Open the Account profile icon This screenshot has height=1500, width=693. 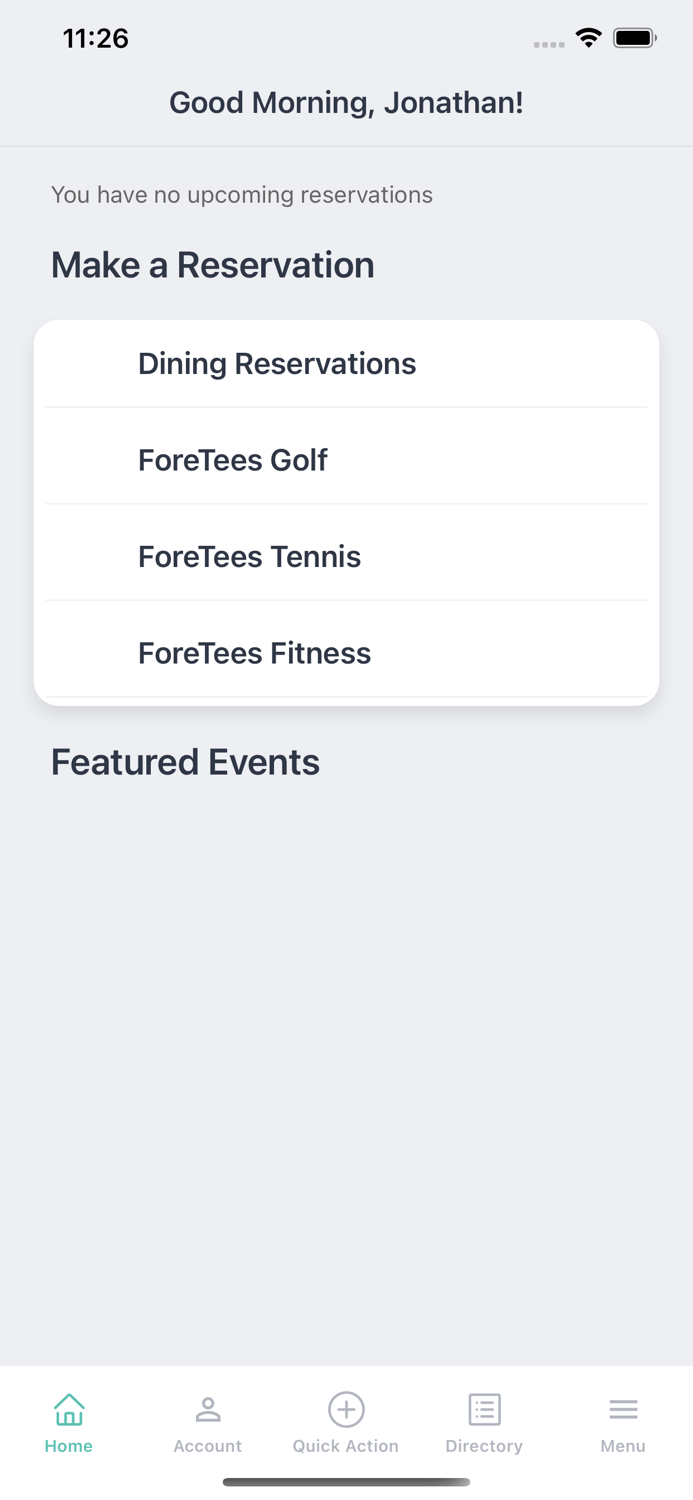208,1408
